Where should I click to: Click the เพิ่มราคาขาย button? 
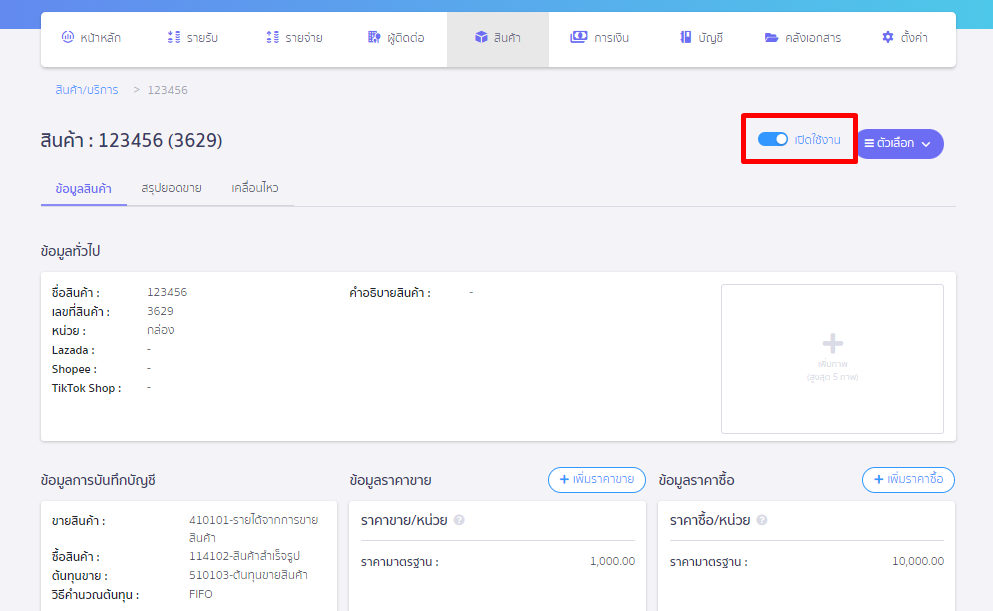pyautogui.click(x=596, y=480)
